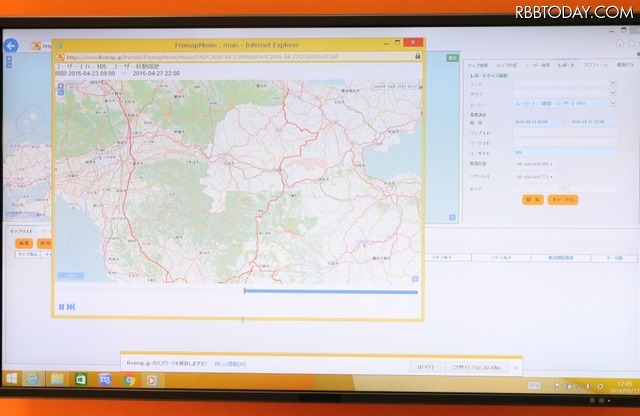Click the Windows Start button
640x416 pixels.
(x=11, y=380)
